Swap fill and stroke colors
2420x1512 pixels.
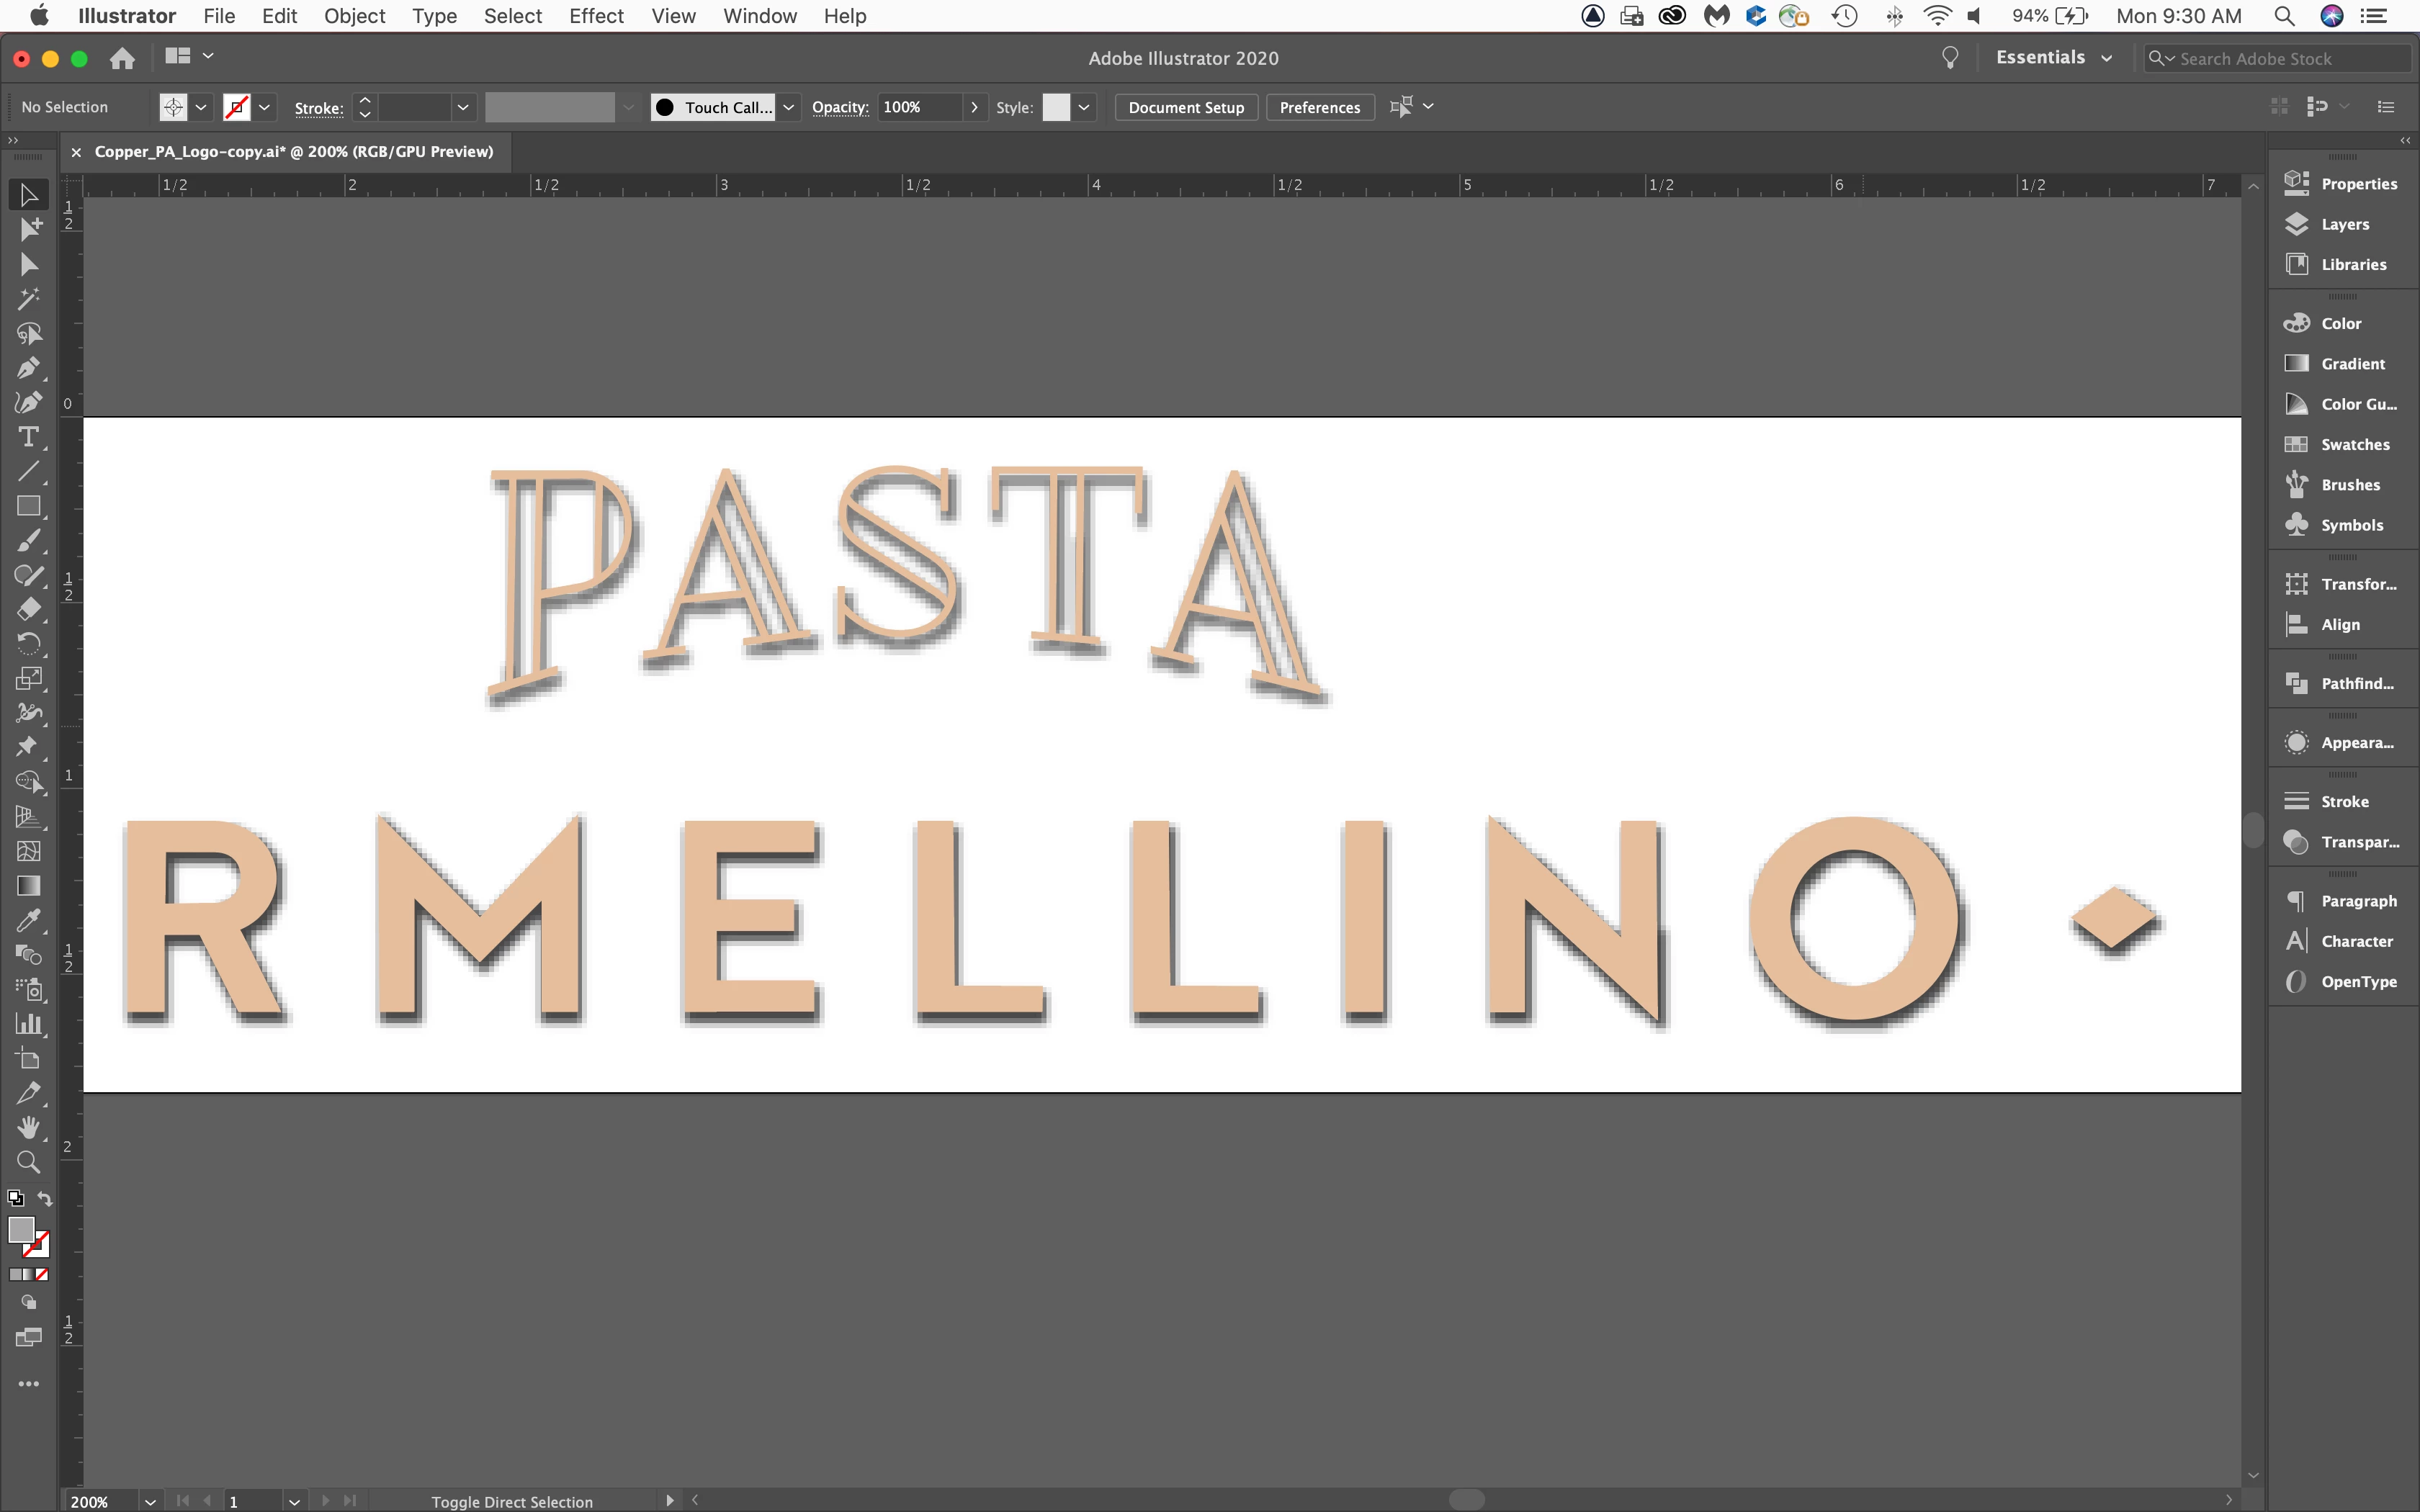(x=45, y=1198)
